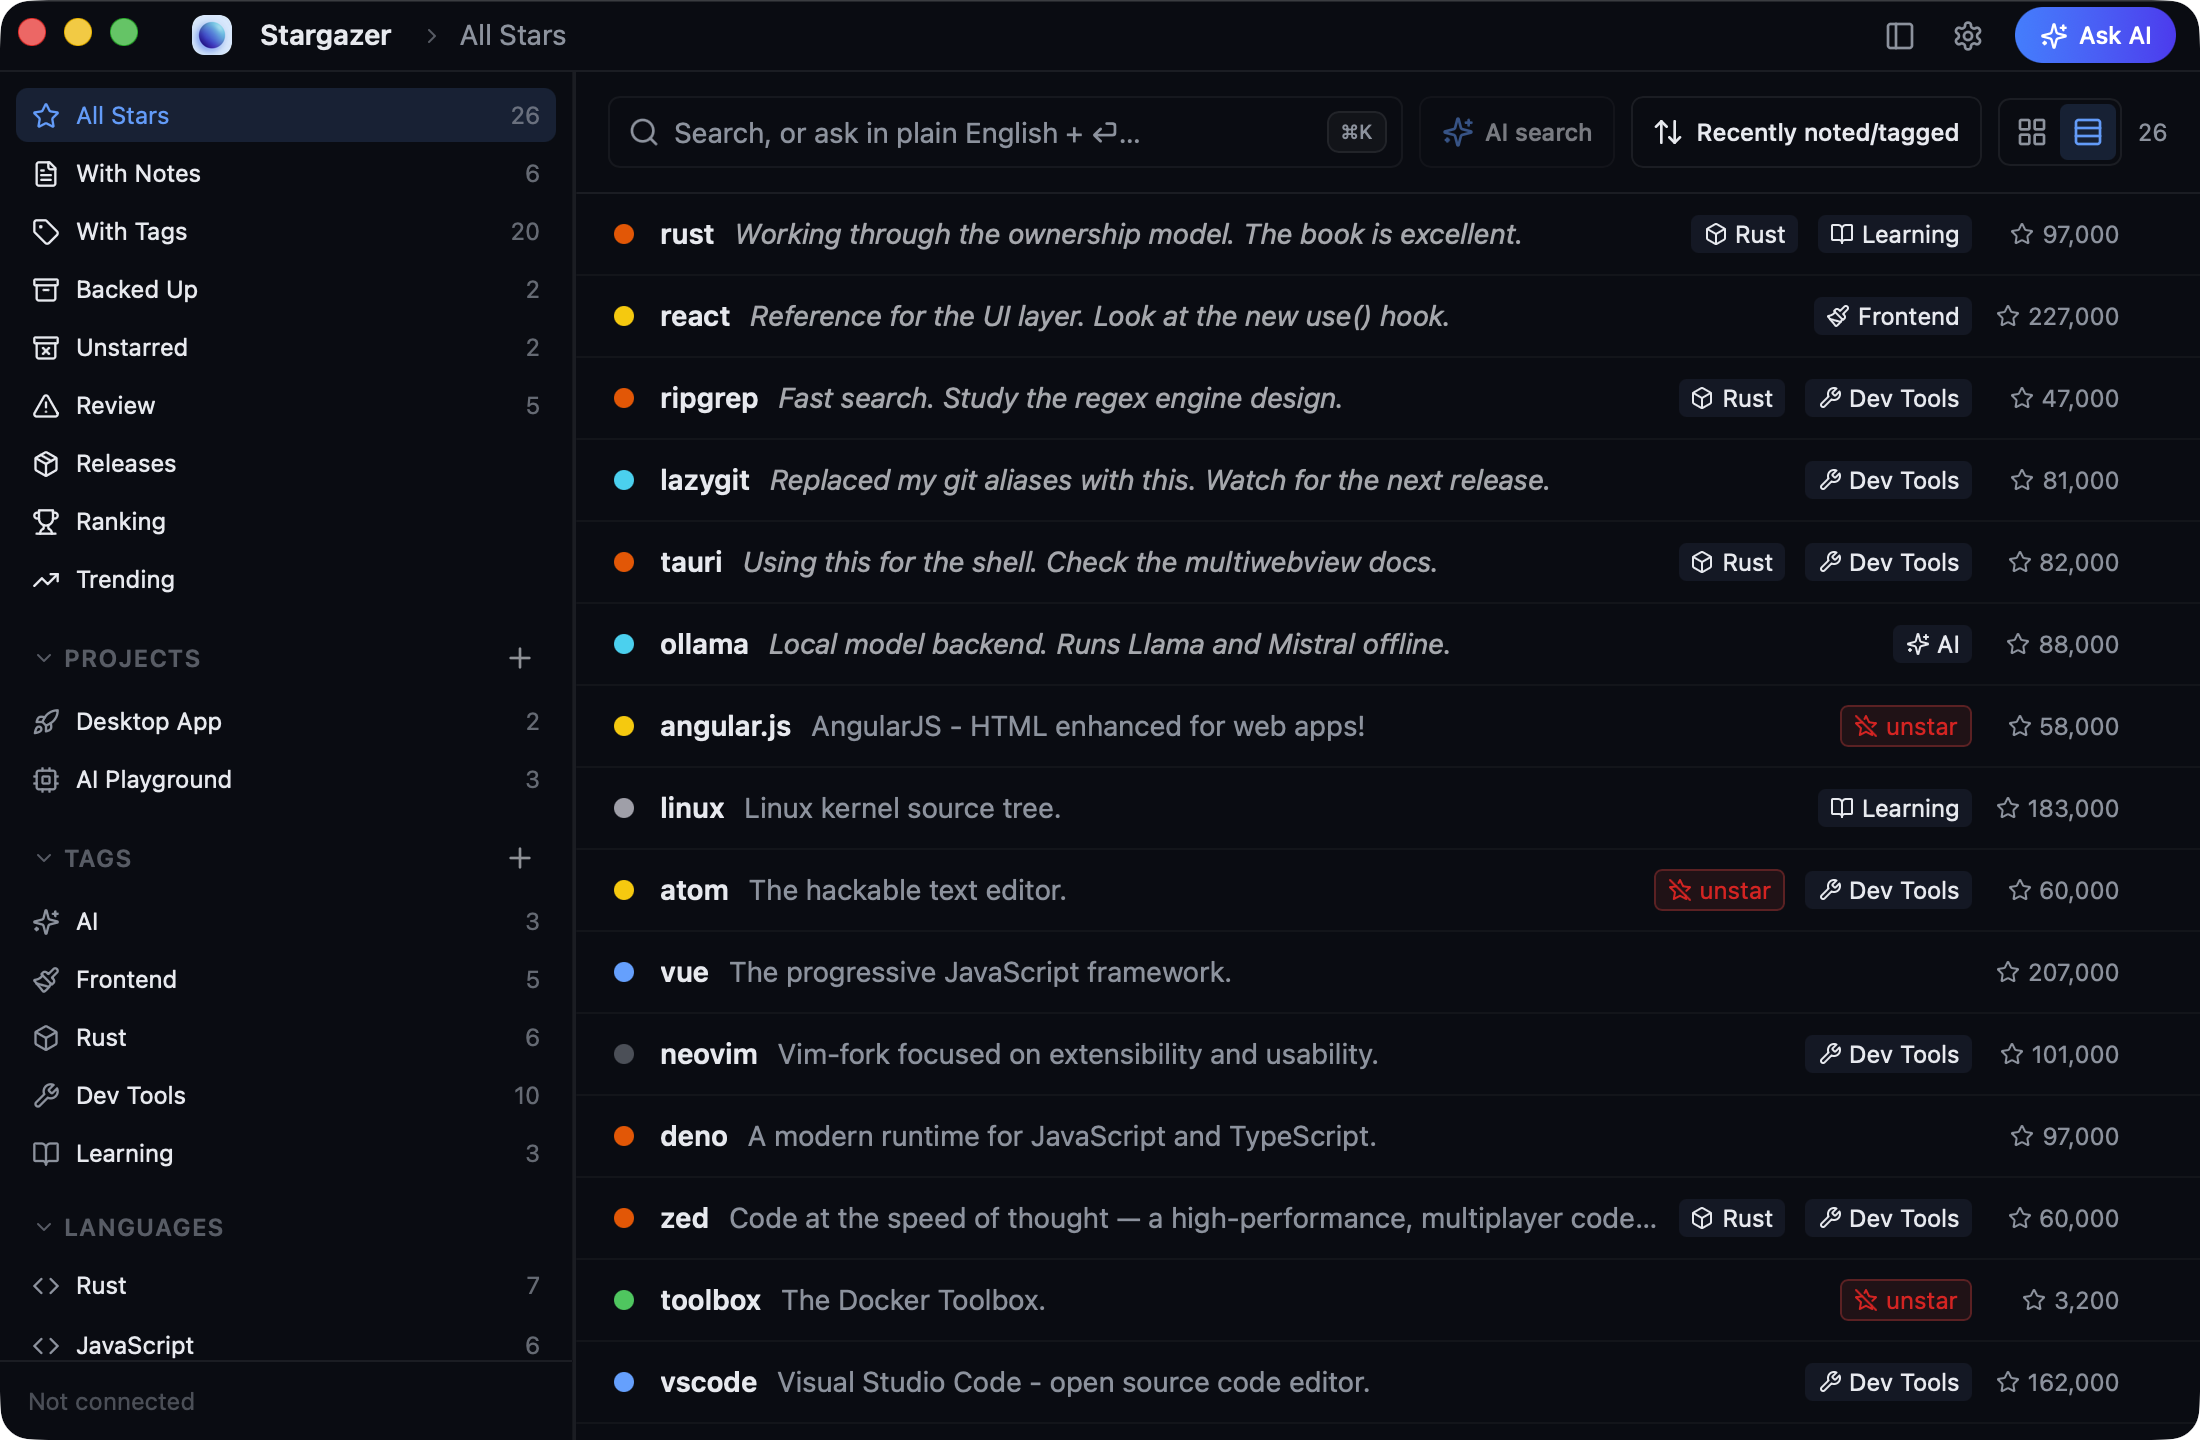Click star icon on neovim row
The height and width of the screenshot is (1440, 2200).
click(x=2011, y=1054)
